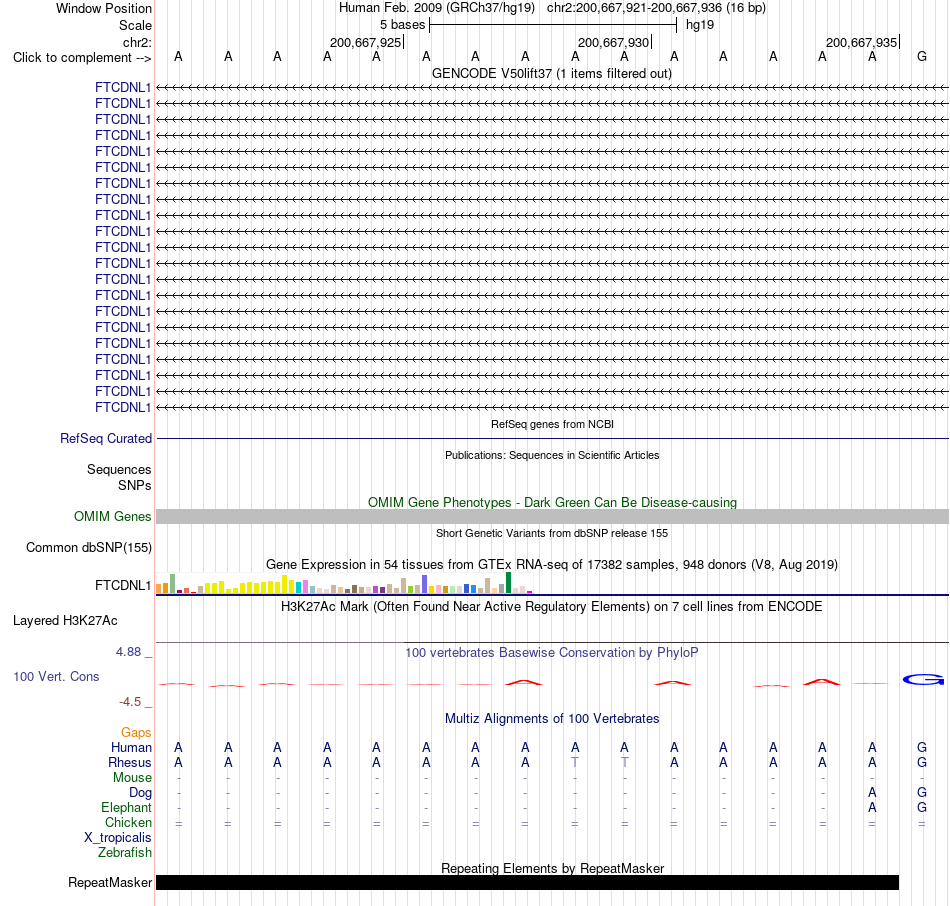
Task: Select the "Dog" alignment row label
Action: click(140, 793)
